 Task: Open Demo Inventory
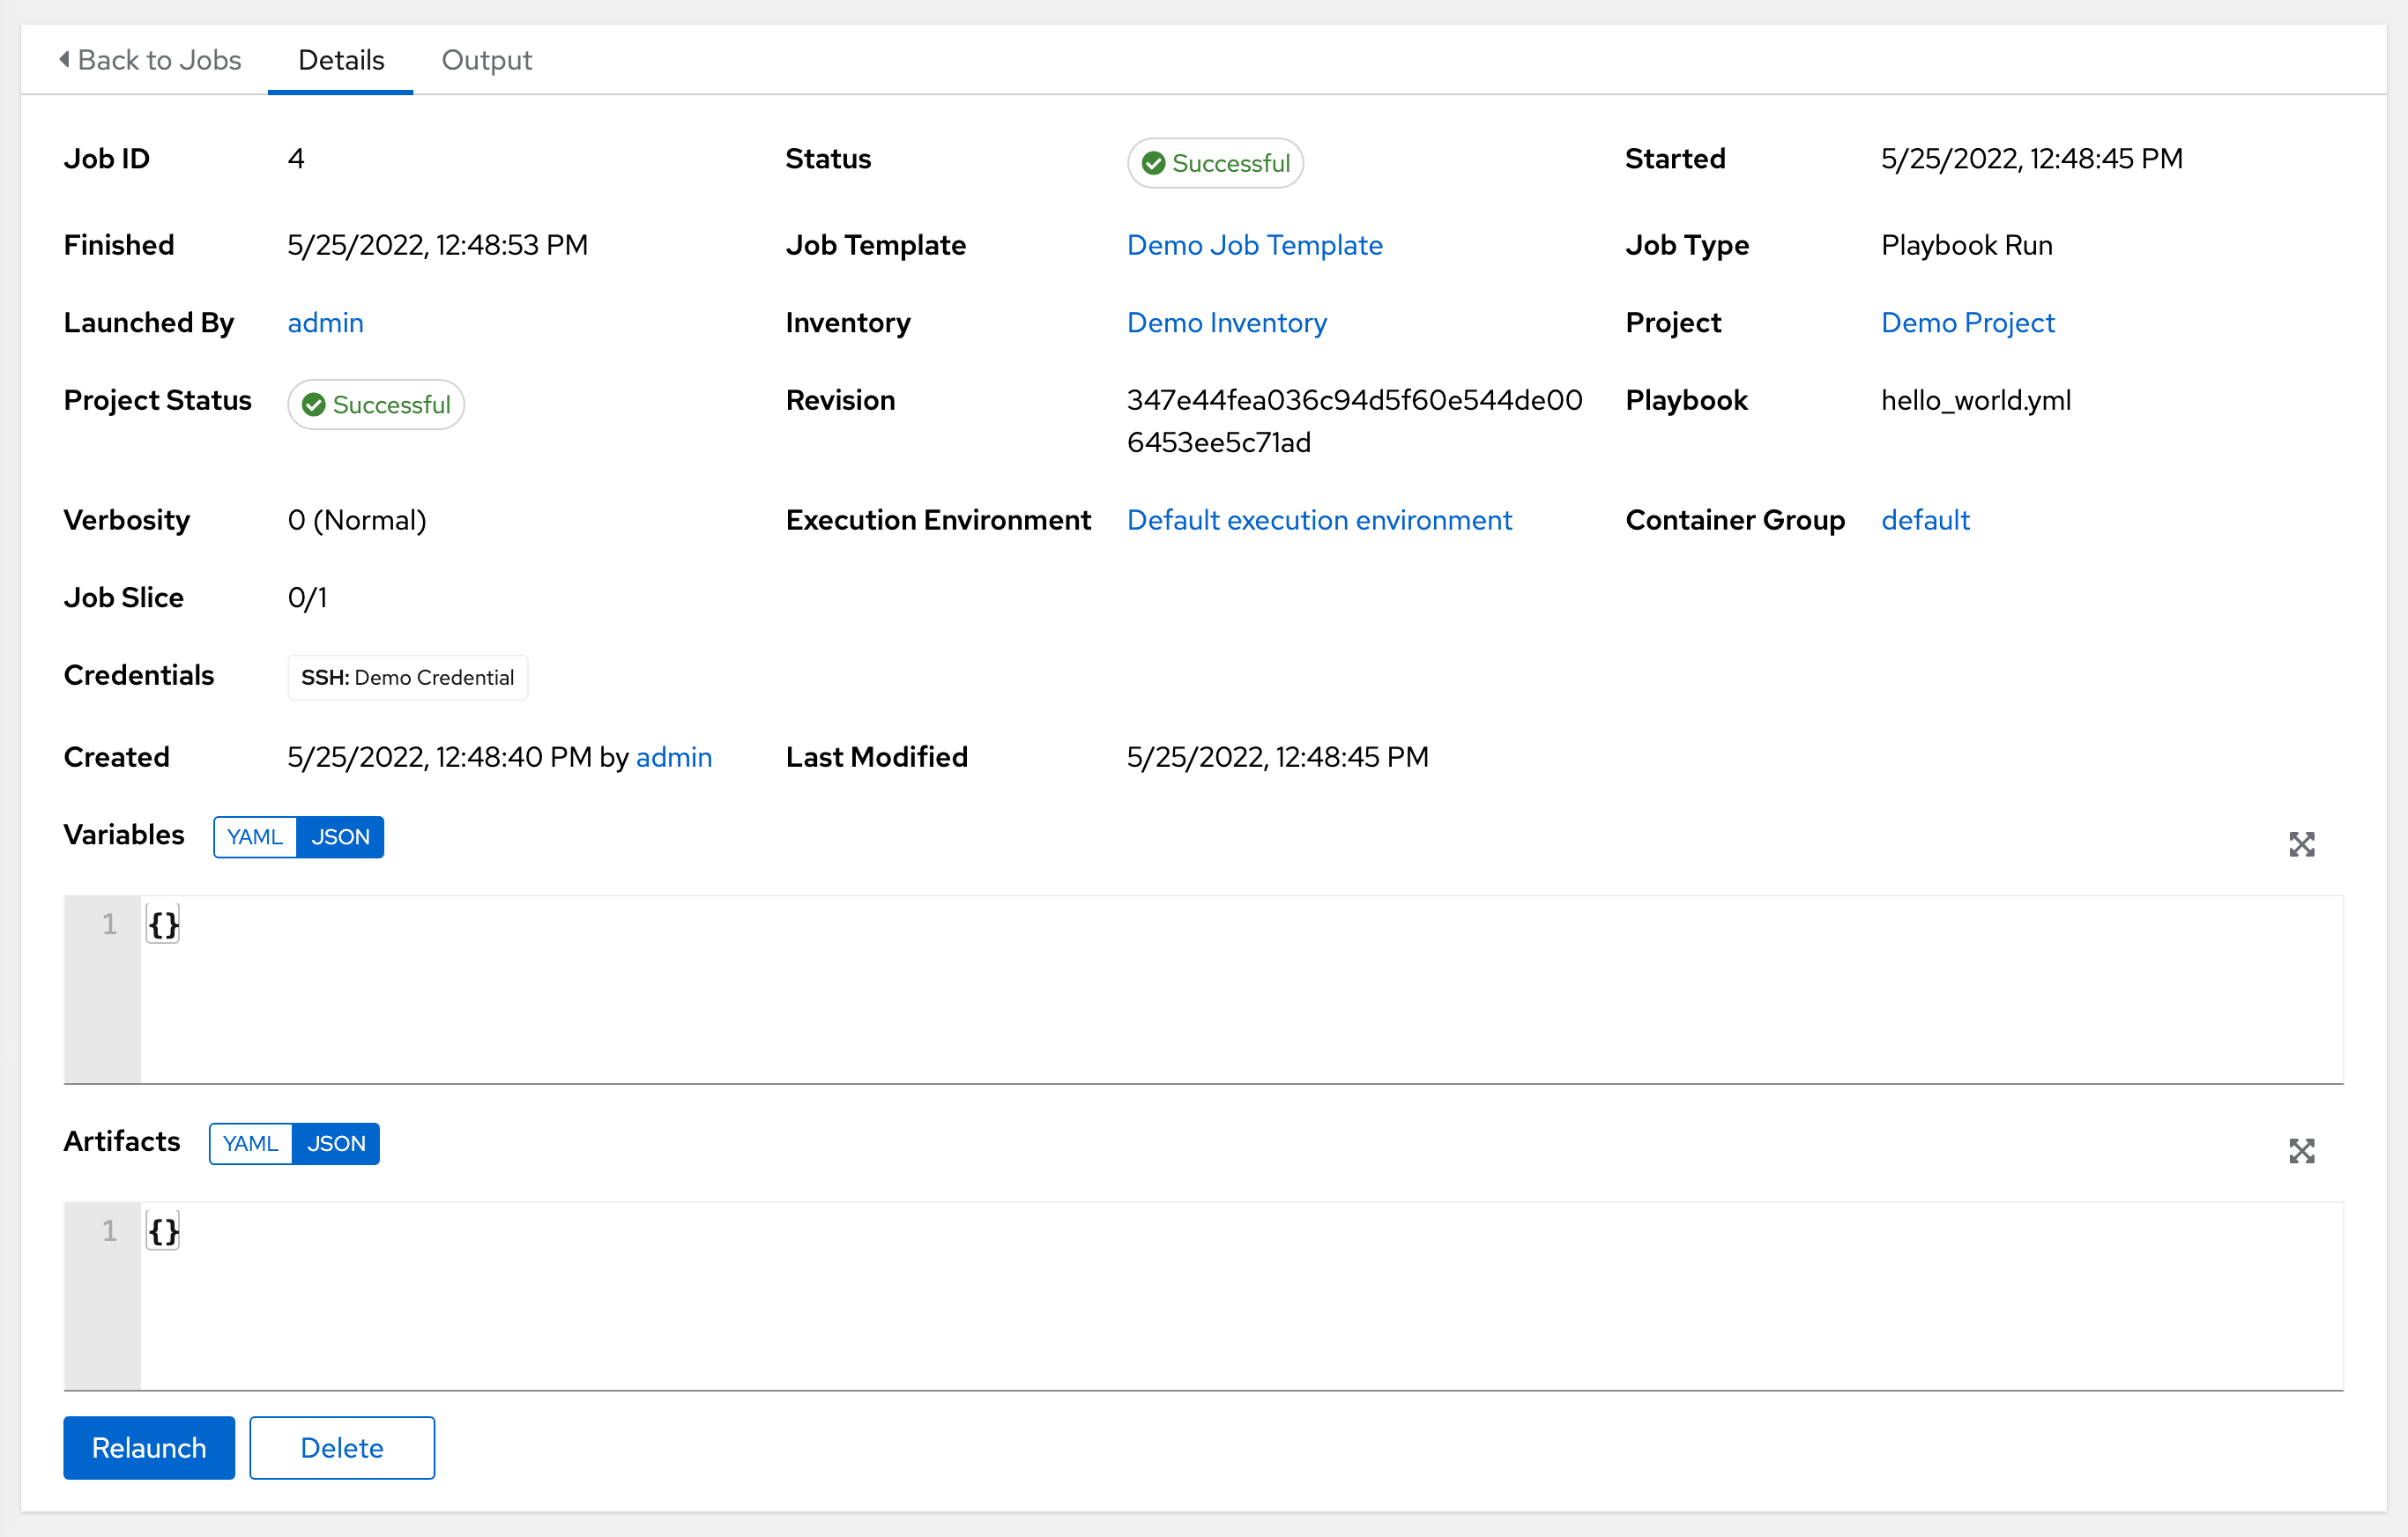tap(1226, 322)
